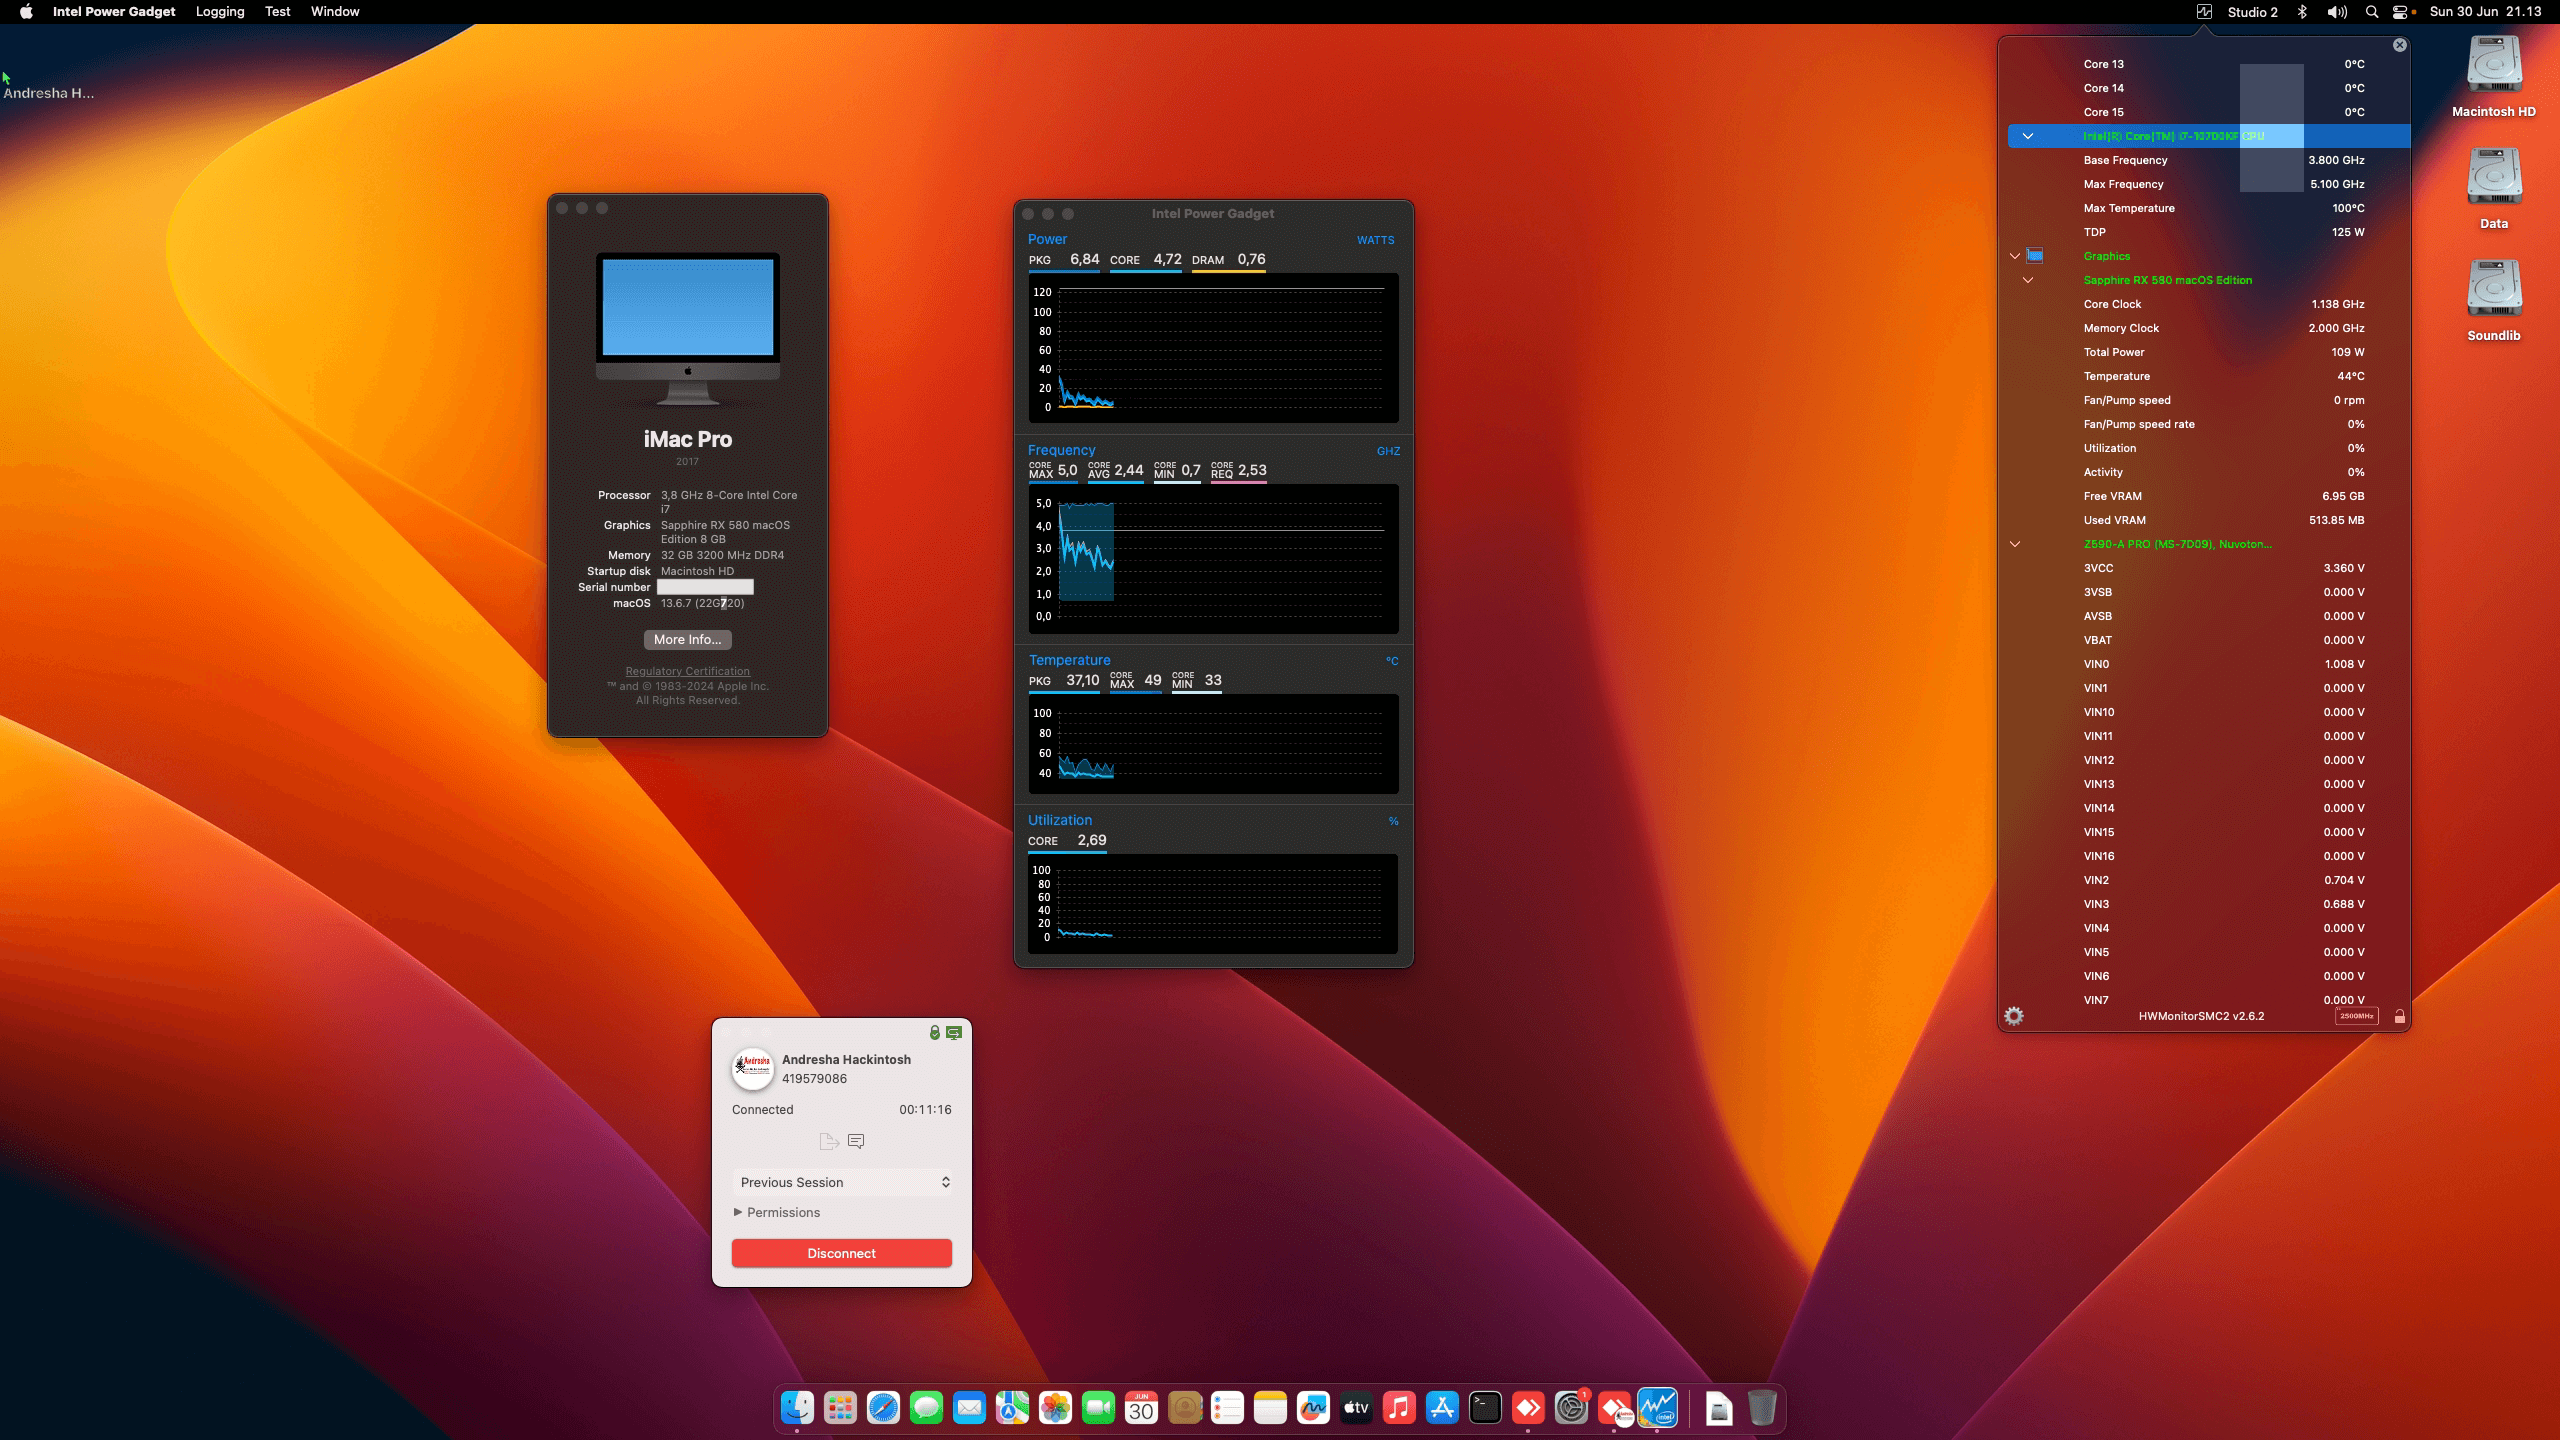Open the Logging menu

[220, 12]
